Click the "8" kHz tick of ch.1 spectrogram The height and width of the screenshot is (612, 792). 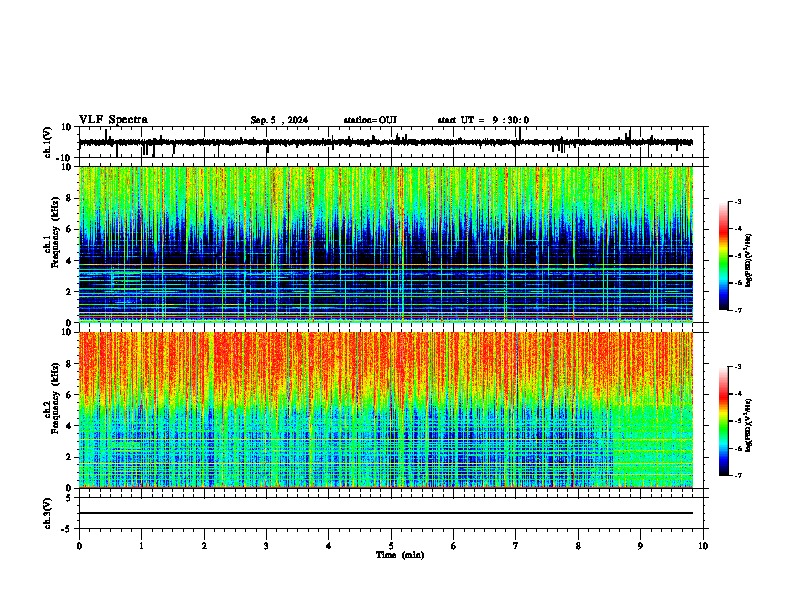coord(70,198)
